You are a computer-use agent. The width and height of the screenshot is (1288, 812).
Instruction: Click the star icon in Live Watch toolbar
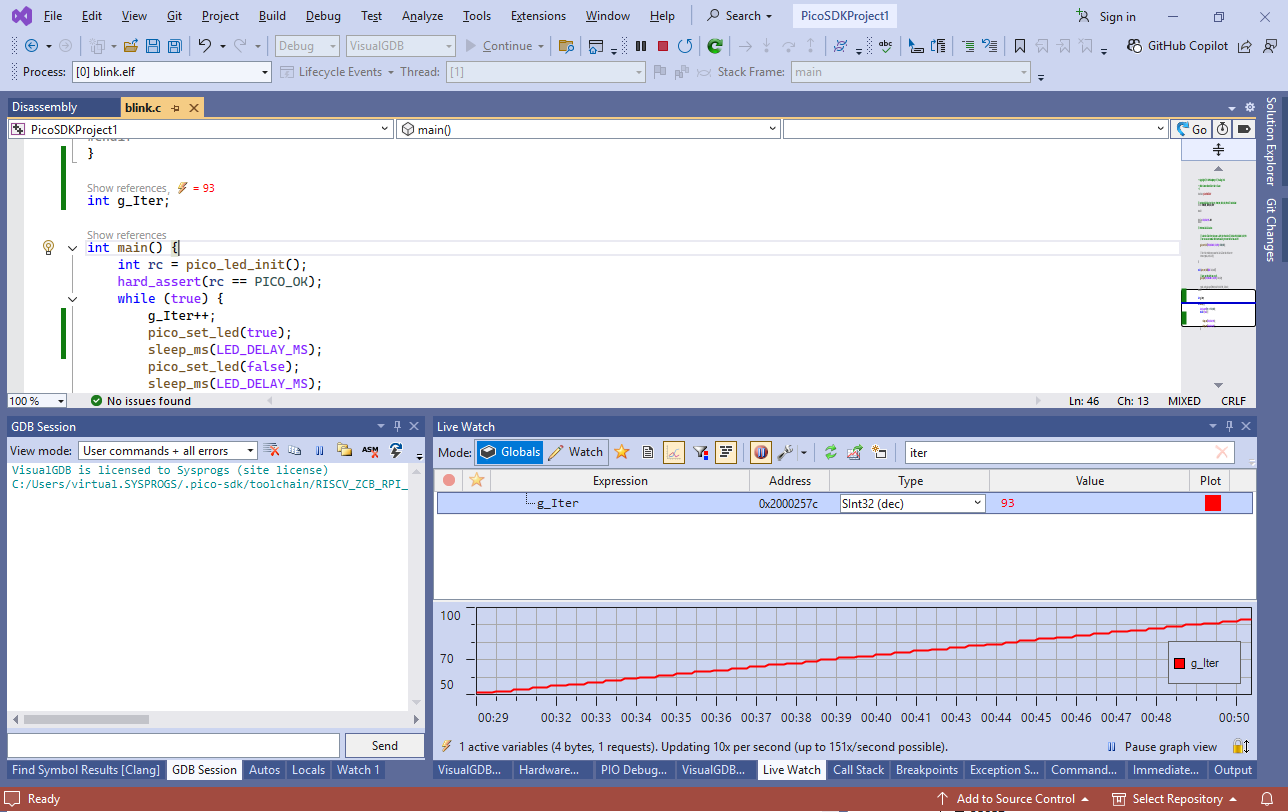(x=622, y=452)
